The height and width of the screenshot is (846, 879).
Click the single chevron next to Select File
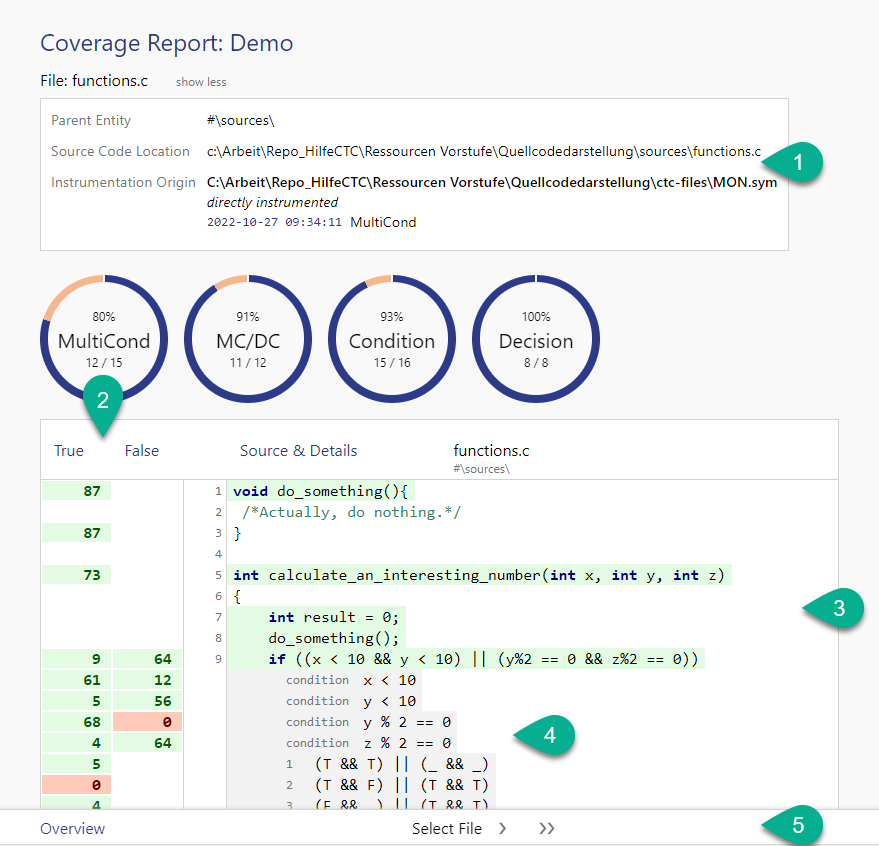tap(503, 829)
